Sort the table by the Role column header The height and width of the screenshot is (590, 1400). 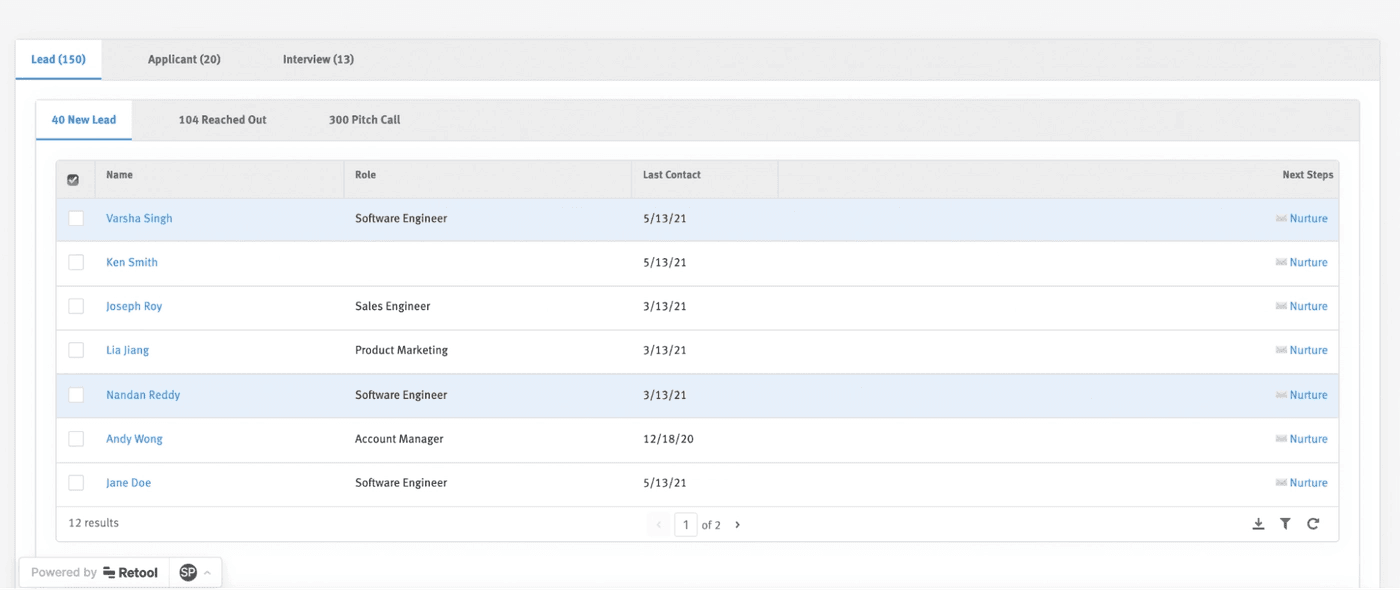[366, 175]
